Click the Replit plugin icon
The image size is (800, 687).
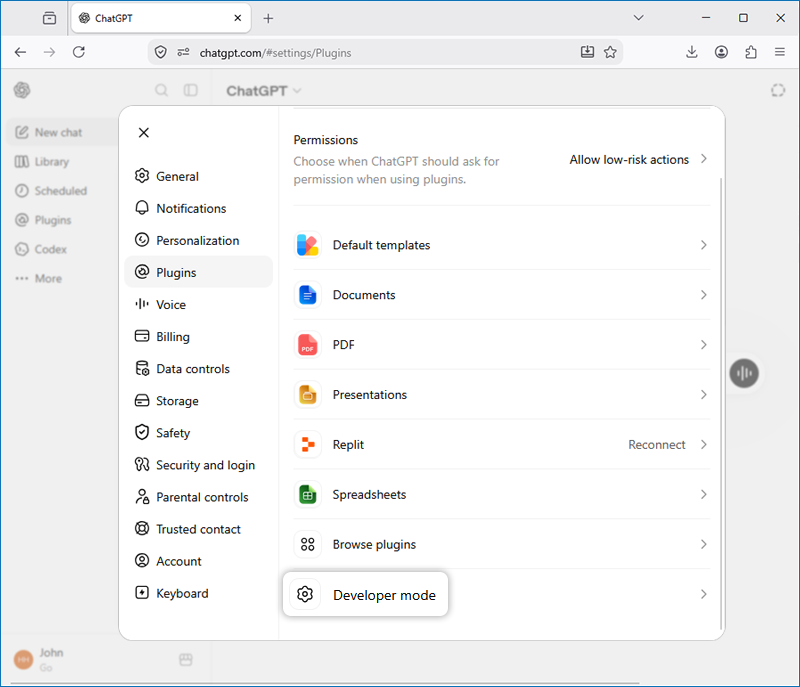[x=308, y=445]
